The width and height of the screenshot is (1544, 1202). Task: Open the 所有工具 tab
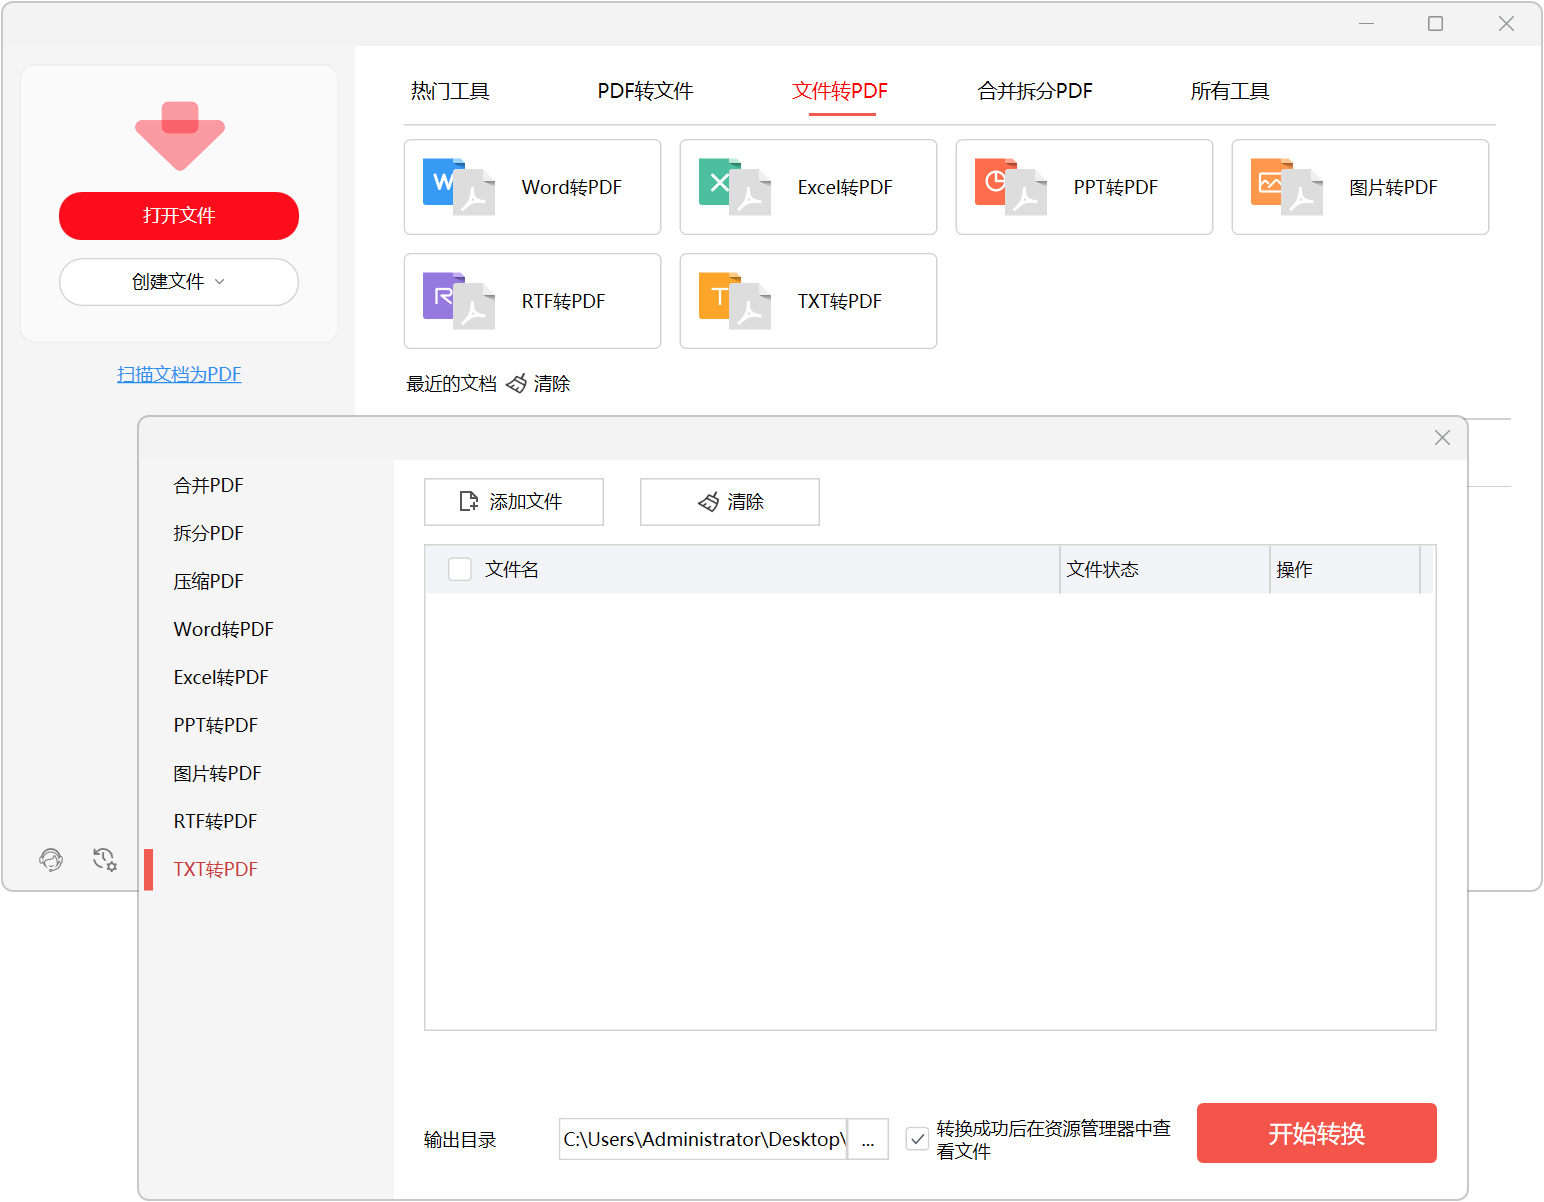point(1230,92)
